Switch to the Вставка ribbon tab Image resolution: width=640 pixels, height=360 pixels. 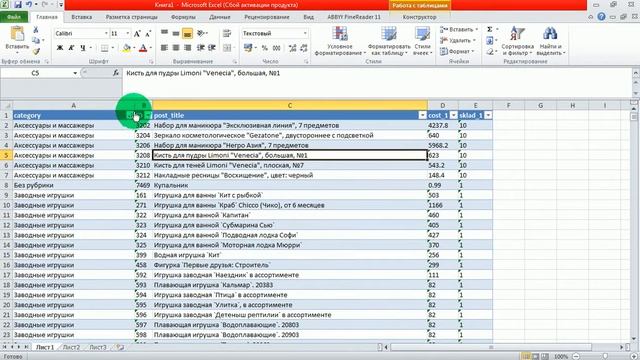(x=81, y=17)
